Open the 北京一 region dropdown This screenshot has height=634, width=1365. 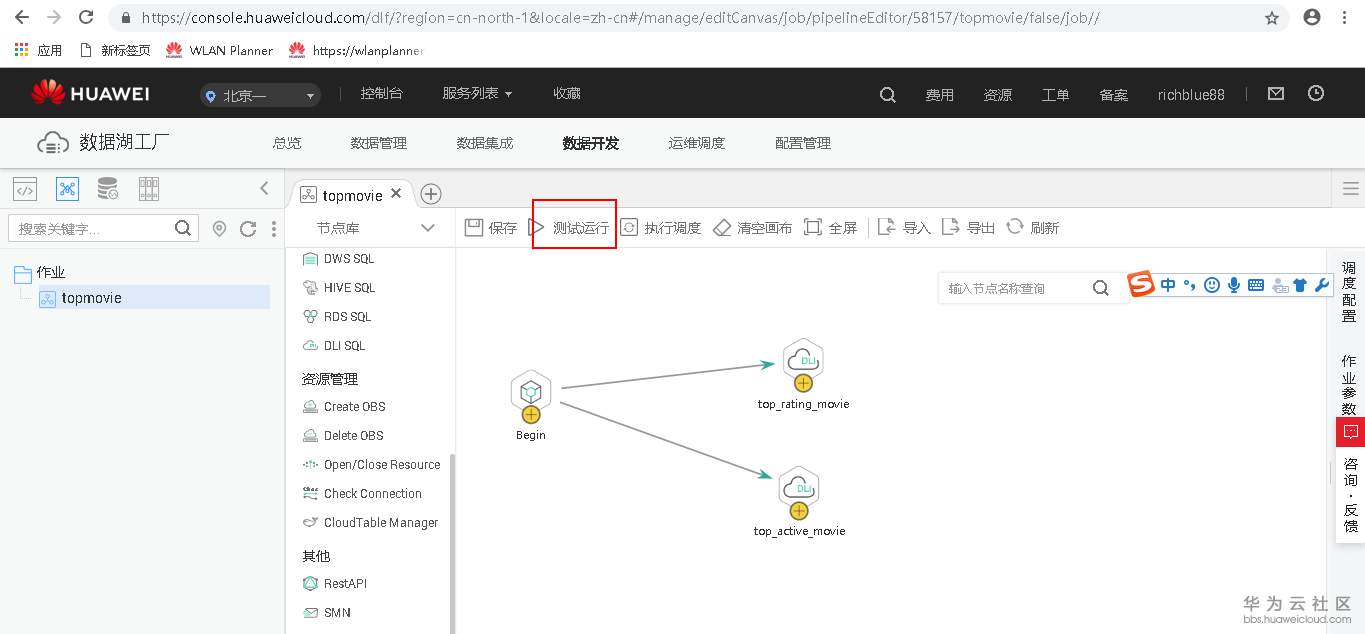pos(259,96)
